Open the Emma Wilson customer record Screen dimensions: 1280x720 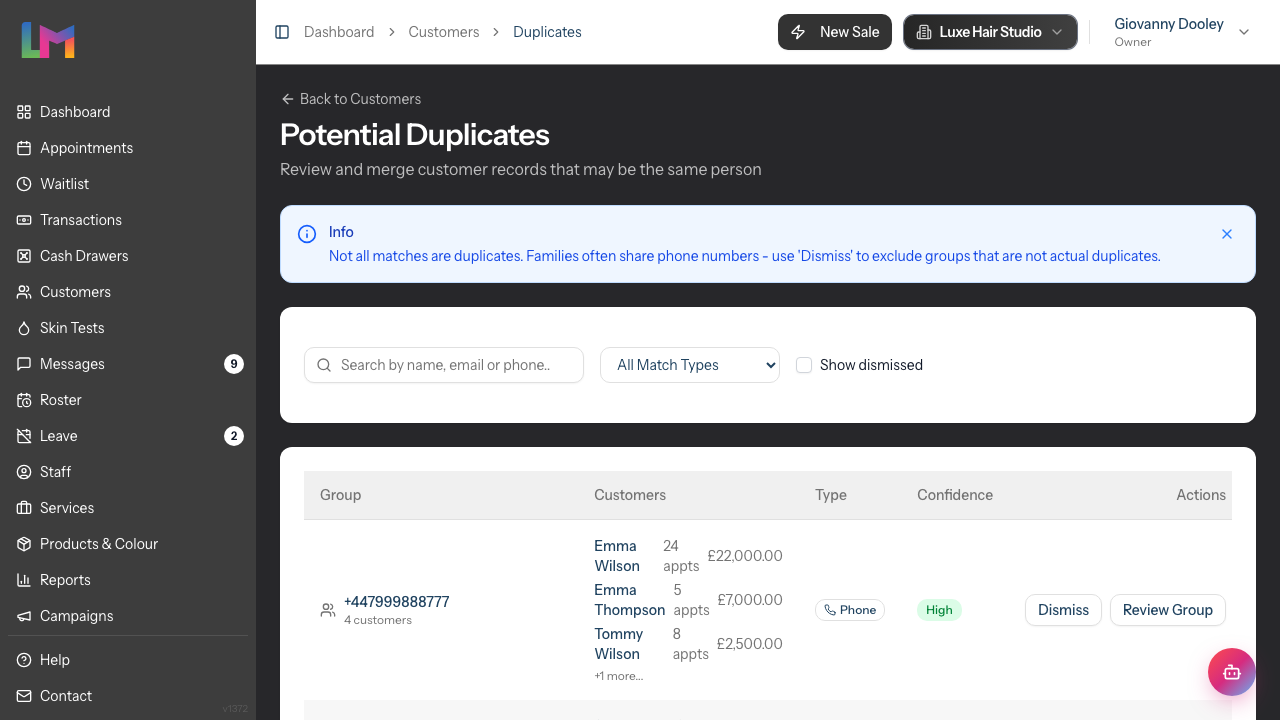click(617, 556)
